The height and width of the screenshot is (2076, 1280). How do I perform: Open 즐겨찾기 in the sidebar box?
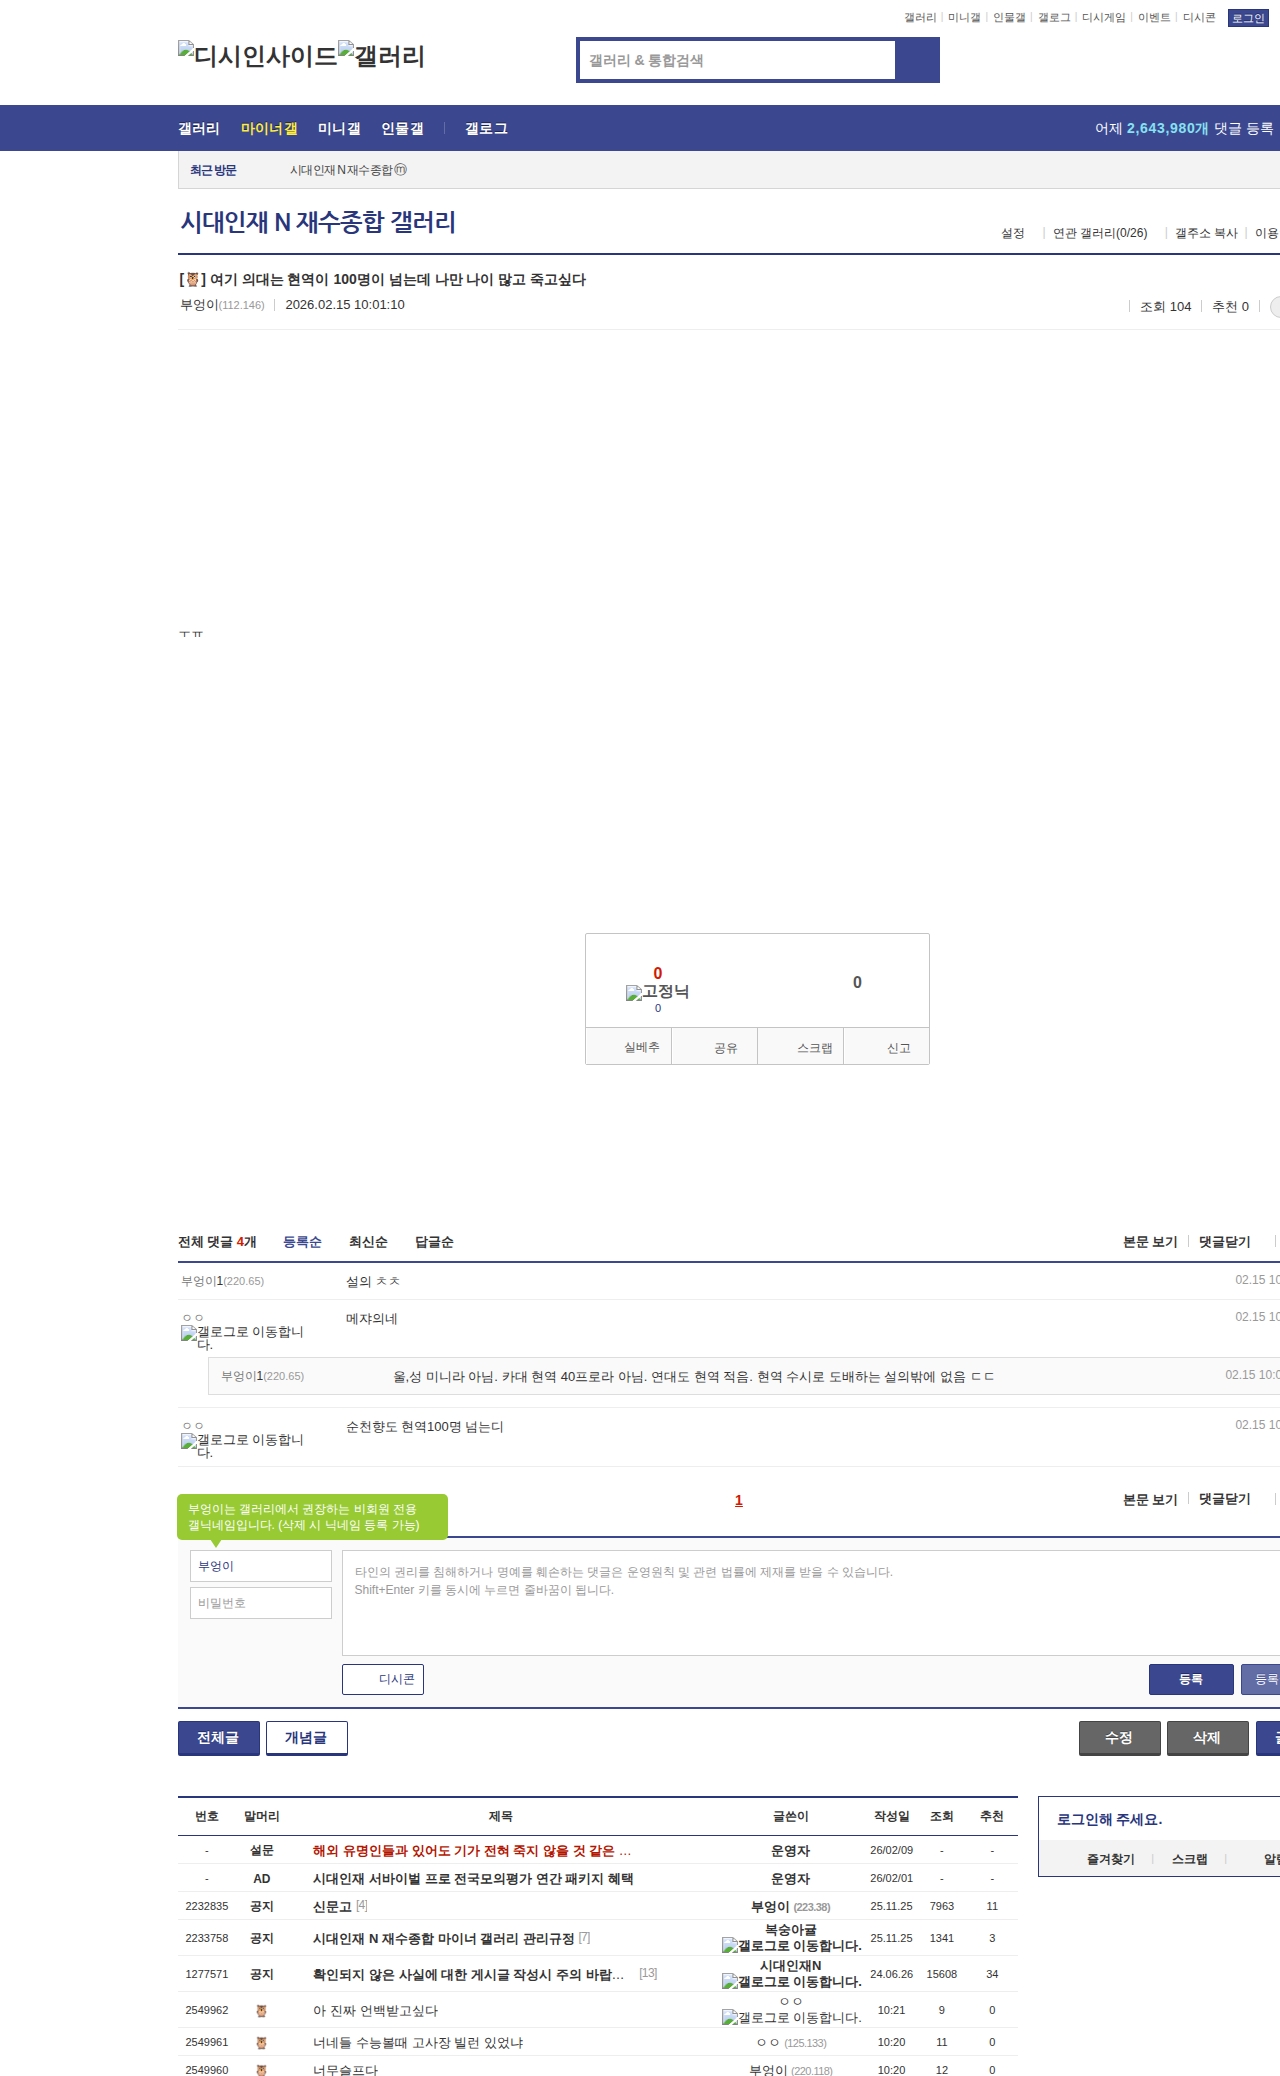(x=1111, y=1859)
